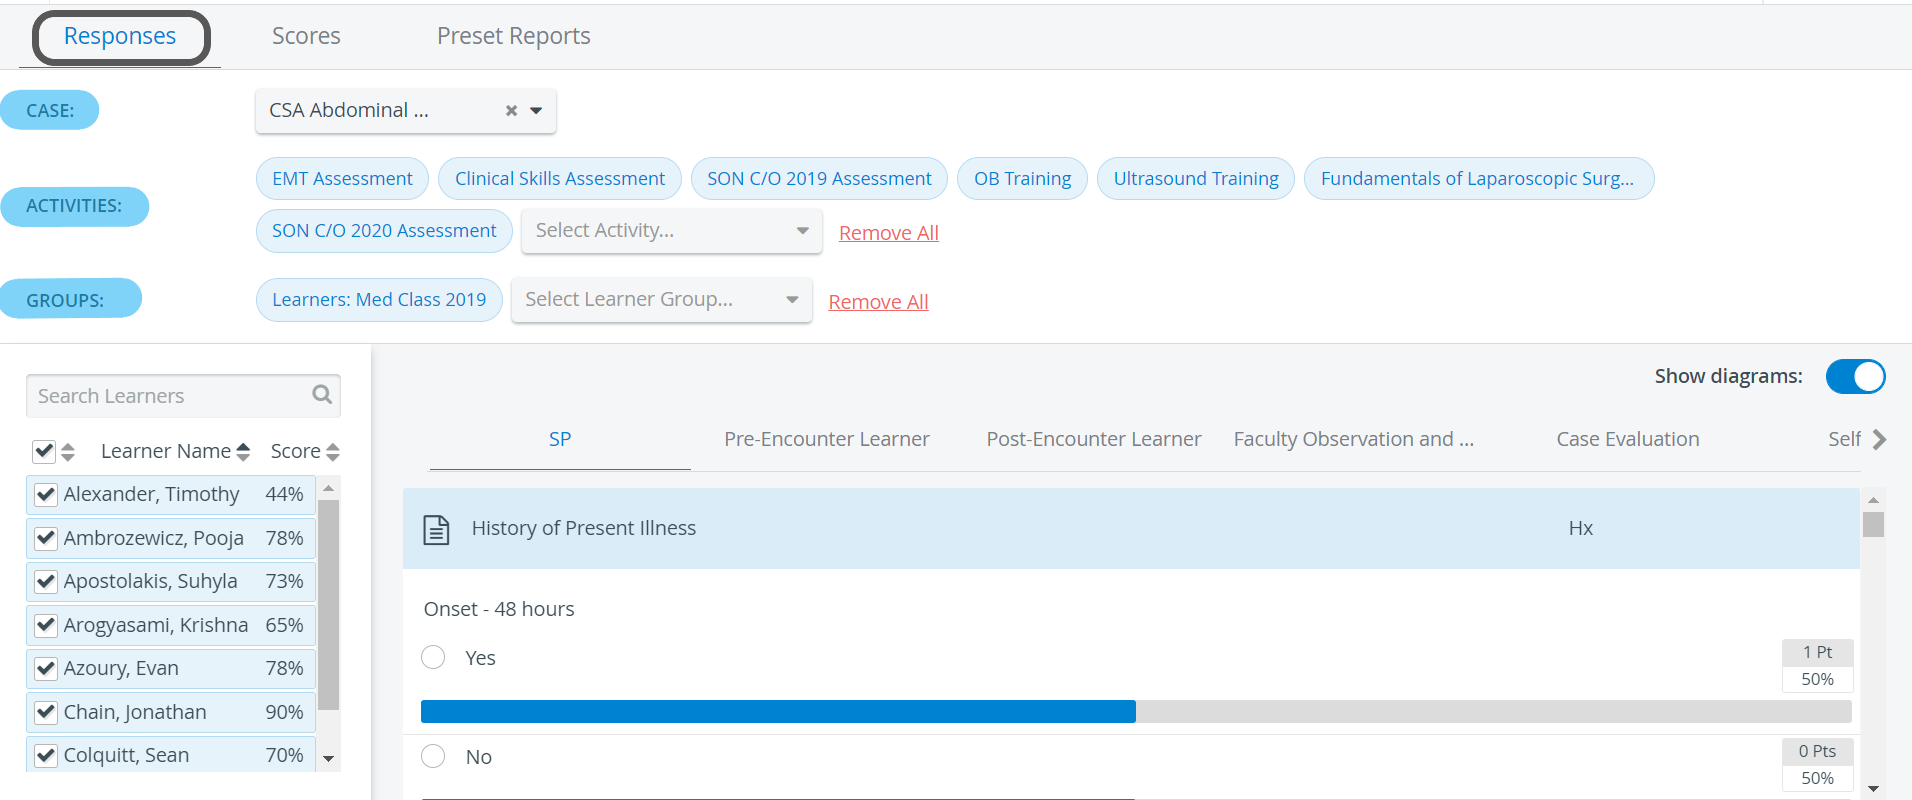Click the EMT Assessment activity chip
This screenshot has height=800, width=1912.
click(x=342, y=179)
